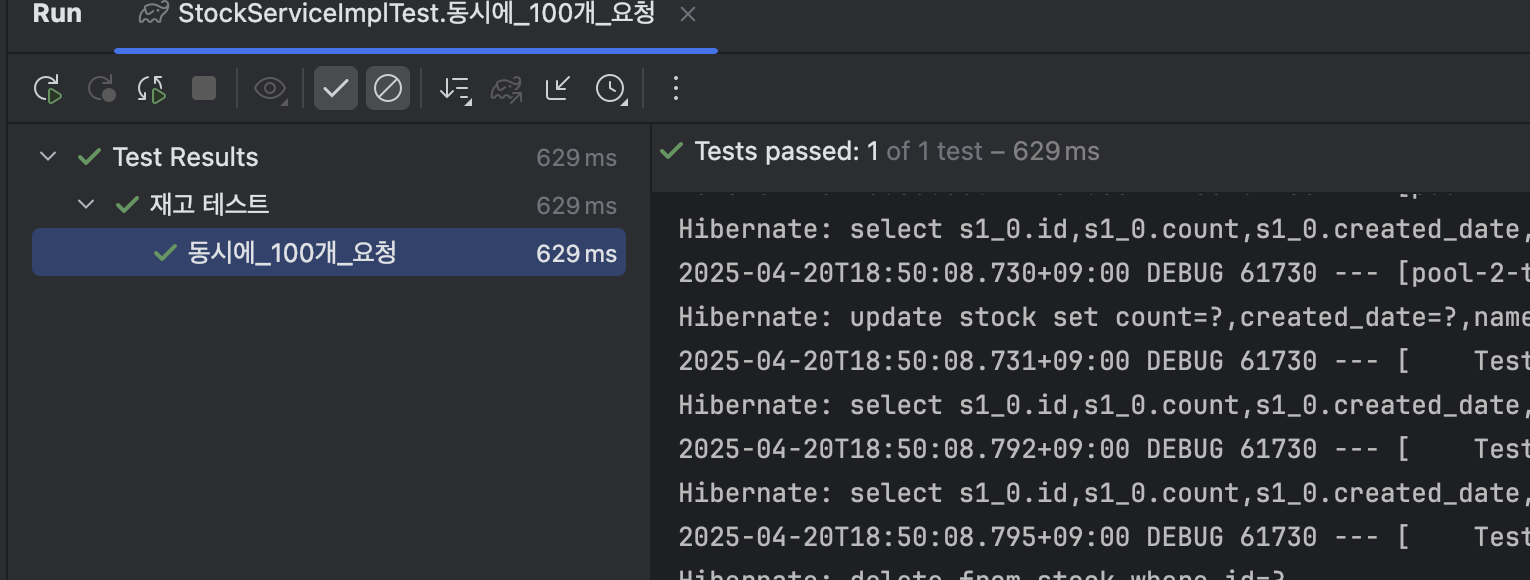Collapse the Test Results tree node
This screenshot has height=580, width=1530.
click(x=47, y=157)
